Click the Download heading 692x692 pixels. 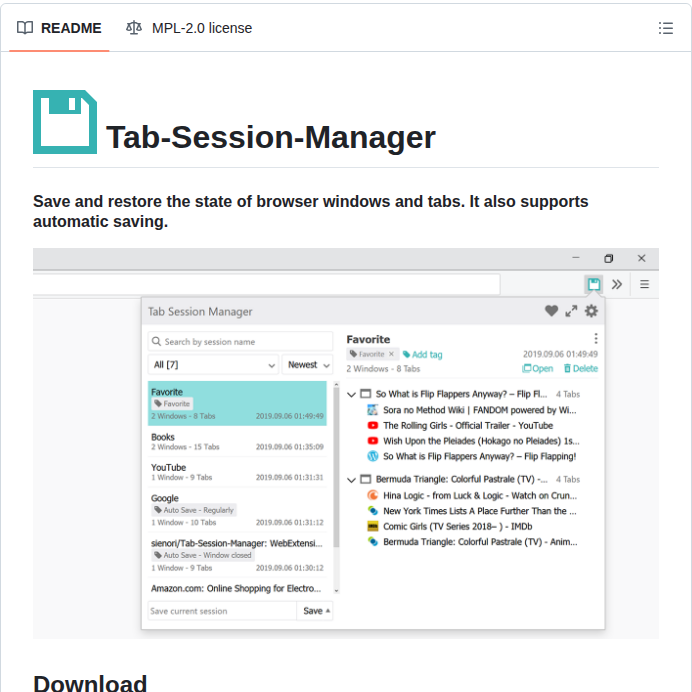(x=90, y=683)
